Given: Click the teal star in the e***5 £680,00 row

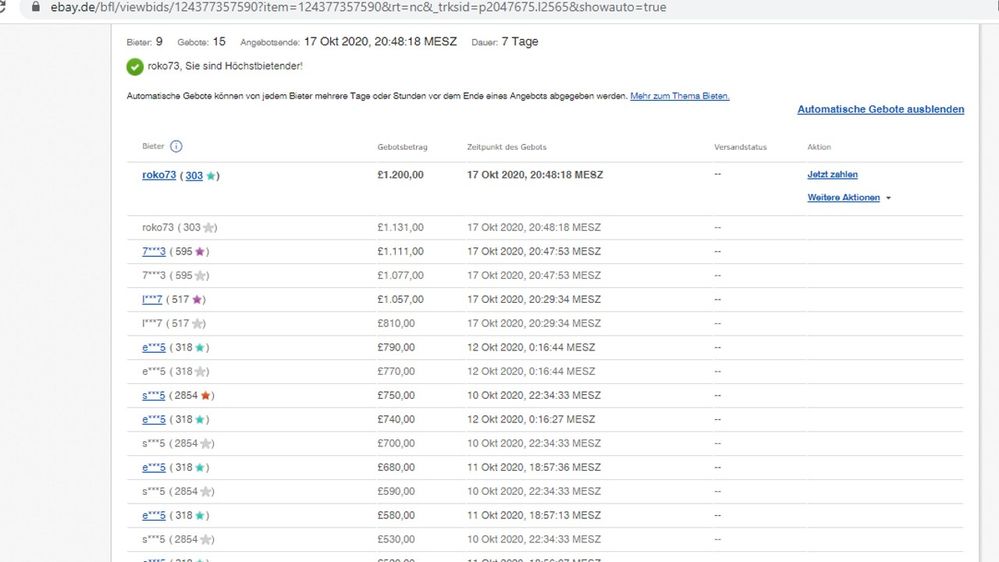Looking at the screenshot, I should tap(200, 468).
